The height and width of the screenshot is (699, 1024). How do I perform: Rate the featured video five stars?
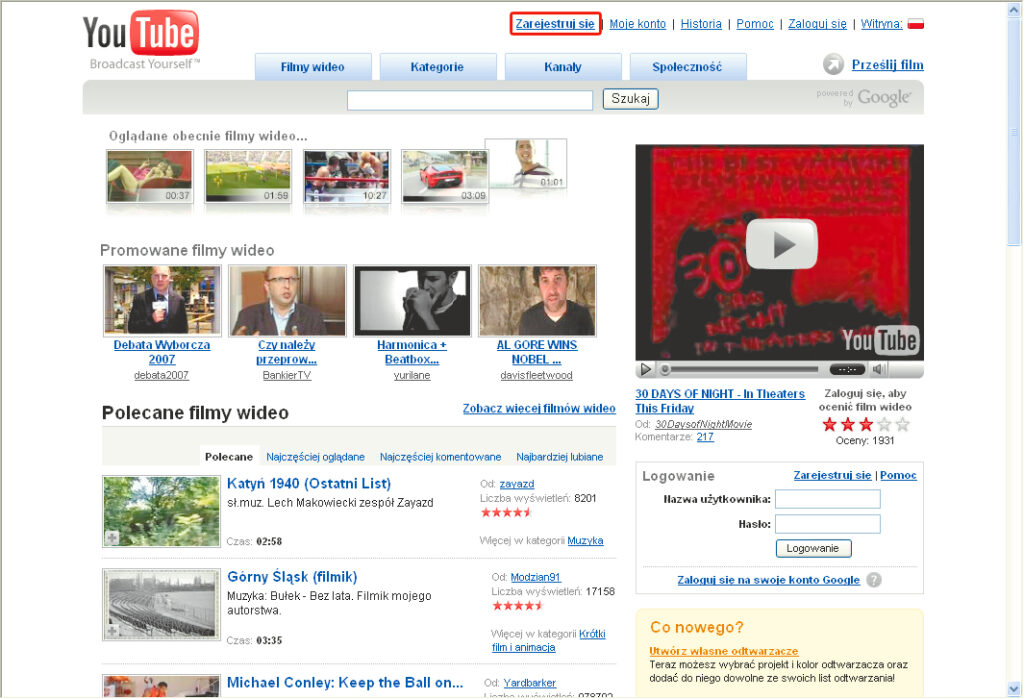903,425
